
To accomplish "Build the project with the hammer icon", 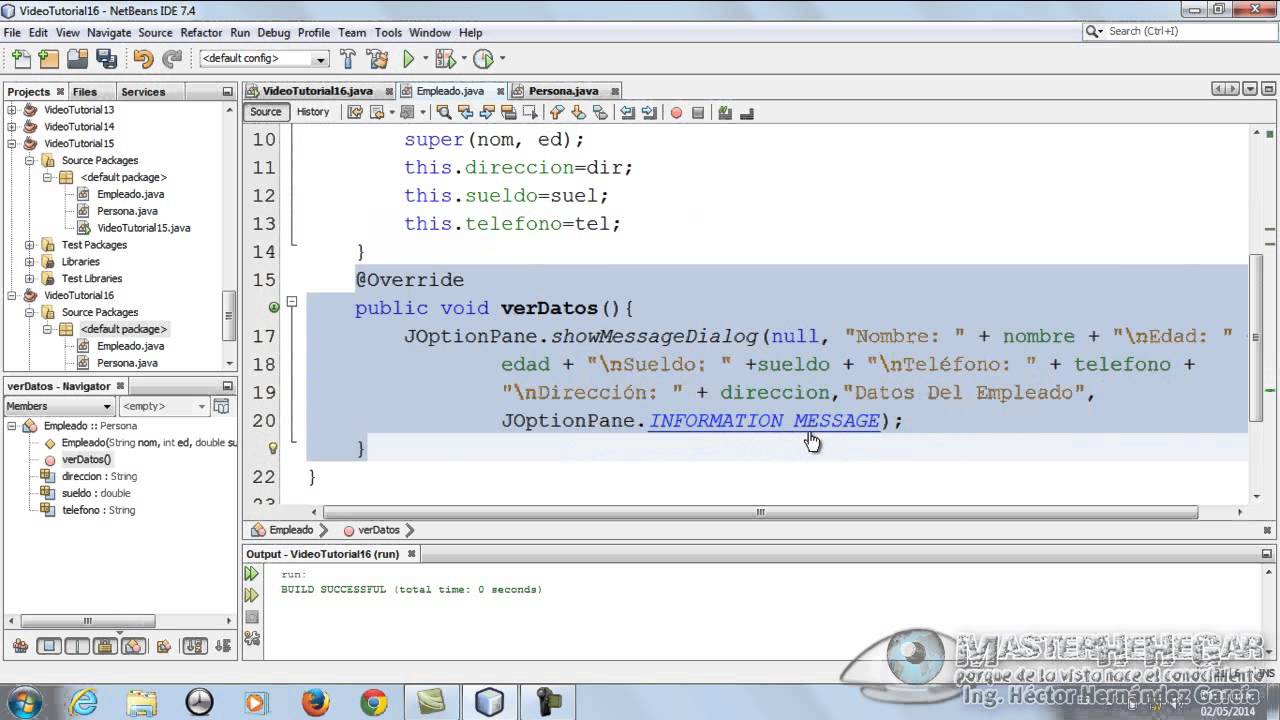I will (348, 59).
